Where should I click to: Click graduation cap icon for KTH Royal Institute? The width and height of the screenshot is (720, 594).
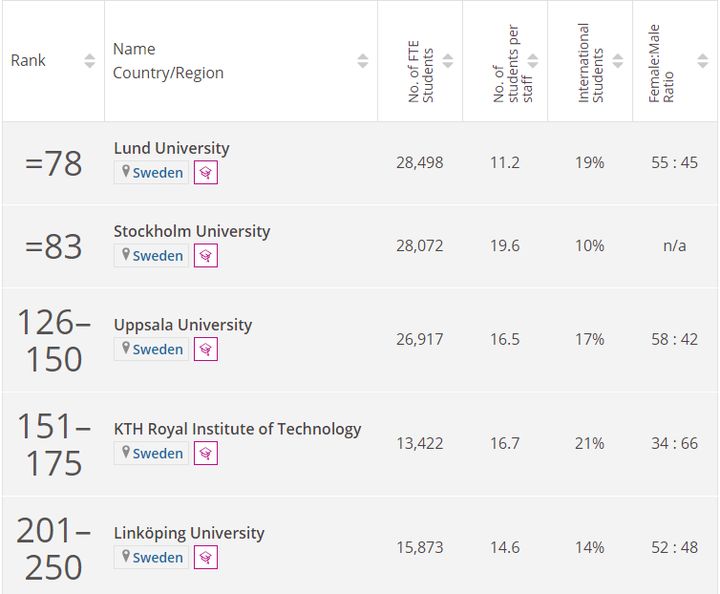(x=205, y=453)
